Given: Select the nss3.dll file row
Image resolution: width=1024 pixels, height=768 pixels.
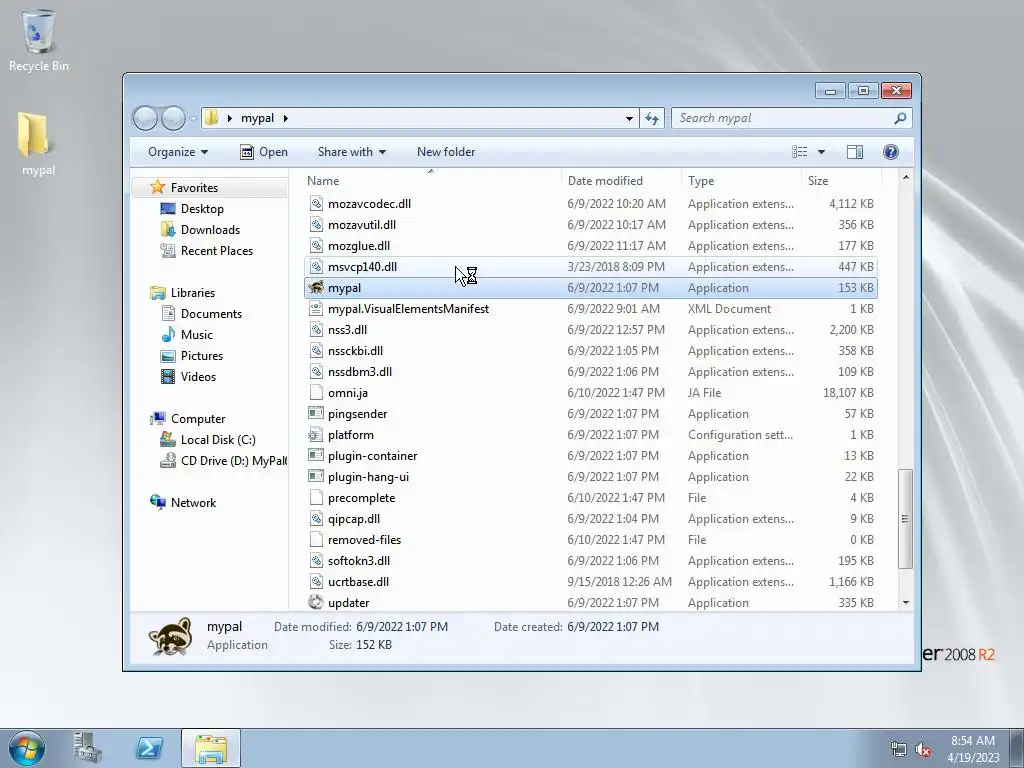Looking at the screenshot, I should 590,330.
